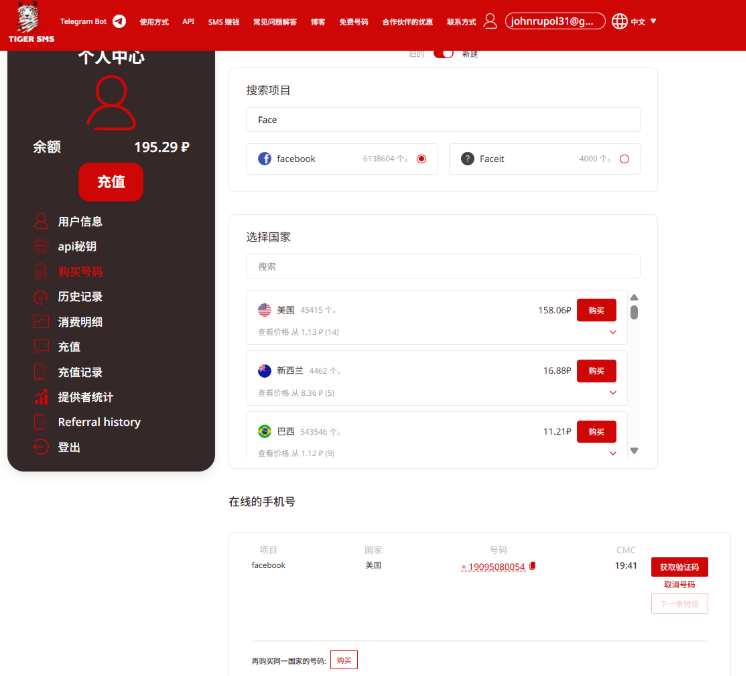Open the 中文 language dropdown arrow

(x=653, y=21)
